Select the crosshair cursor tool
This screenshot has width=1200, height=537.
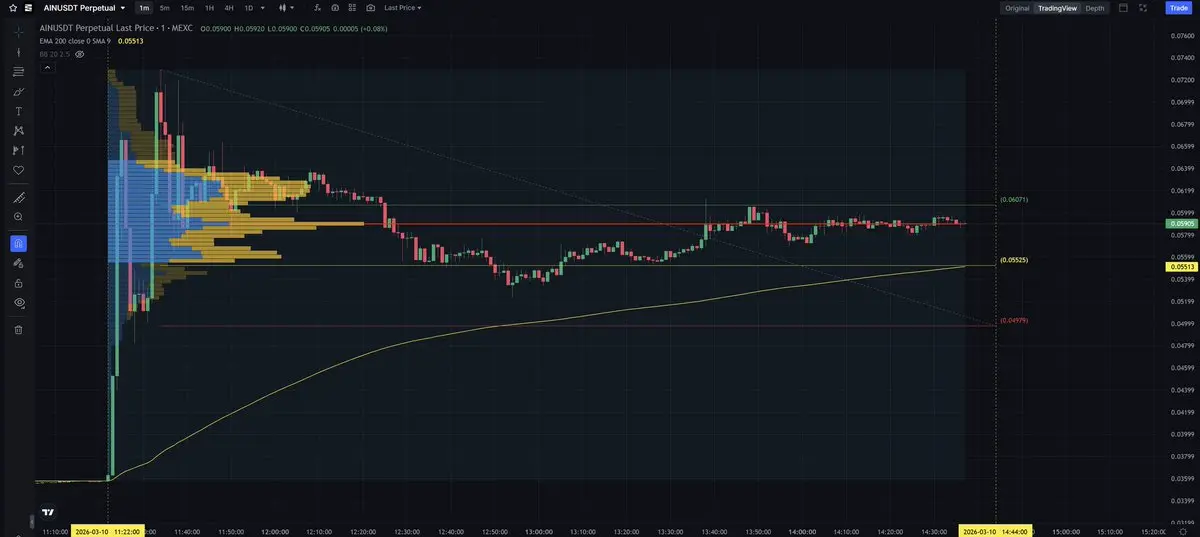click(x=18, y=32)
